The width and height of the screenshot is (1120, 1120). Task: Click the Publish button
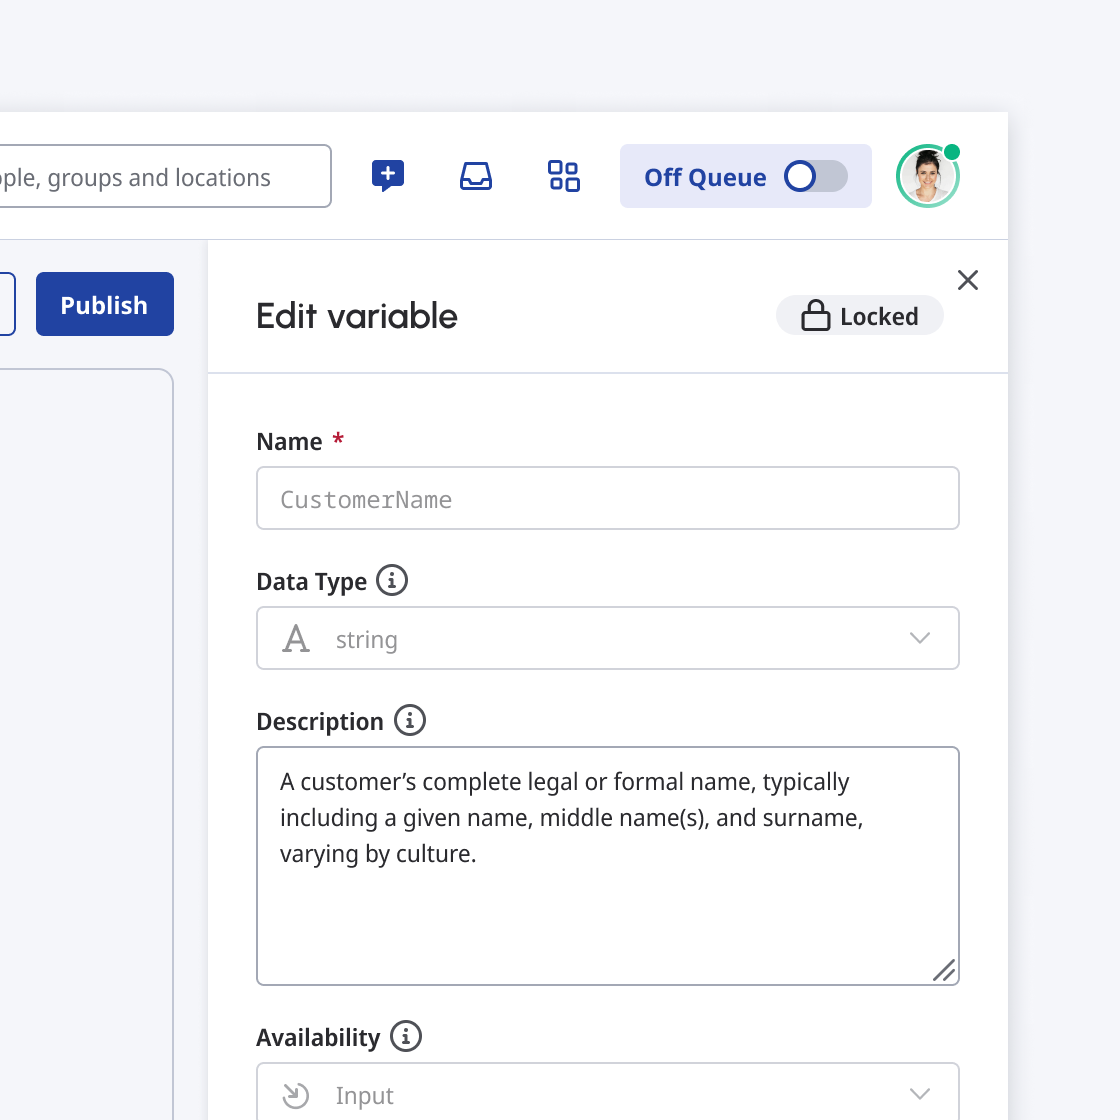click(x=105, y=304)
